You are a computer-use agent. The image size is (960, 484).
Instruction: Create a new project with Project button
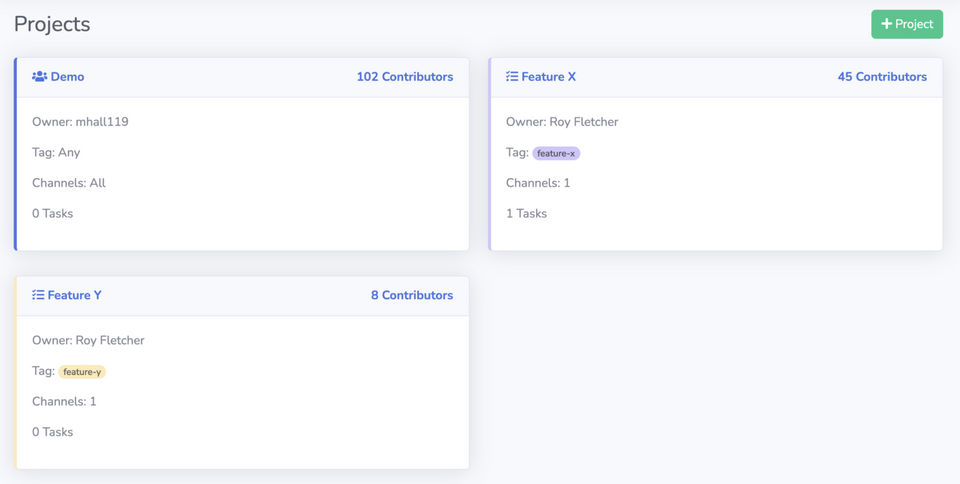tap(907, 24)
